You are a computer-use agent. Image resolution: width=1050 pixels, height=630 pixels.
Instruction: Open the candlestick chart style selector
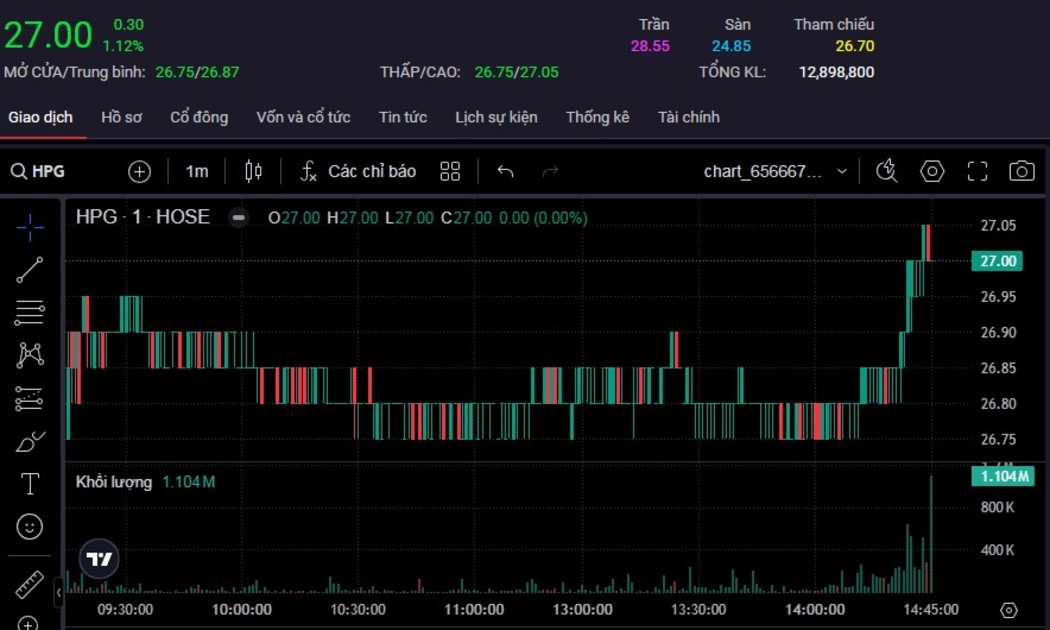click(x=253, y=171)
